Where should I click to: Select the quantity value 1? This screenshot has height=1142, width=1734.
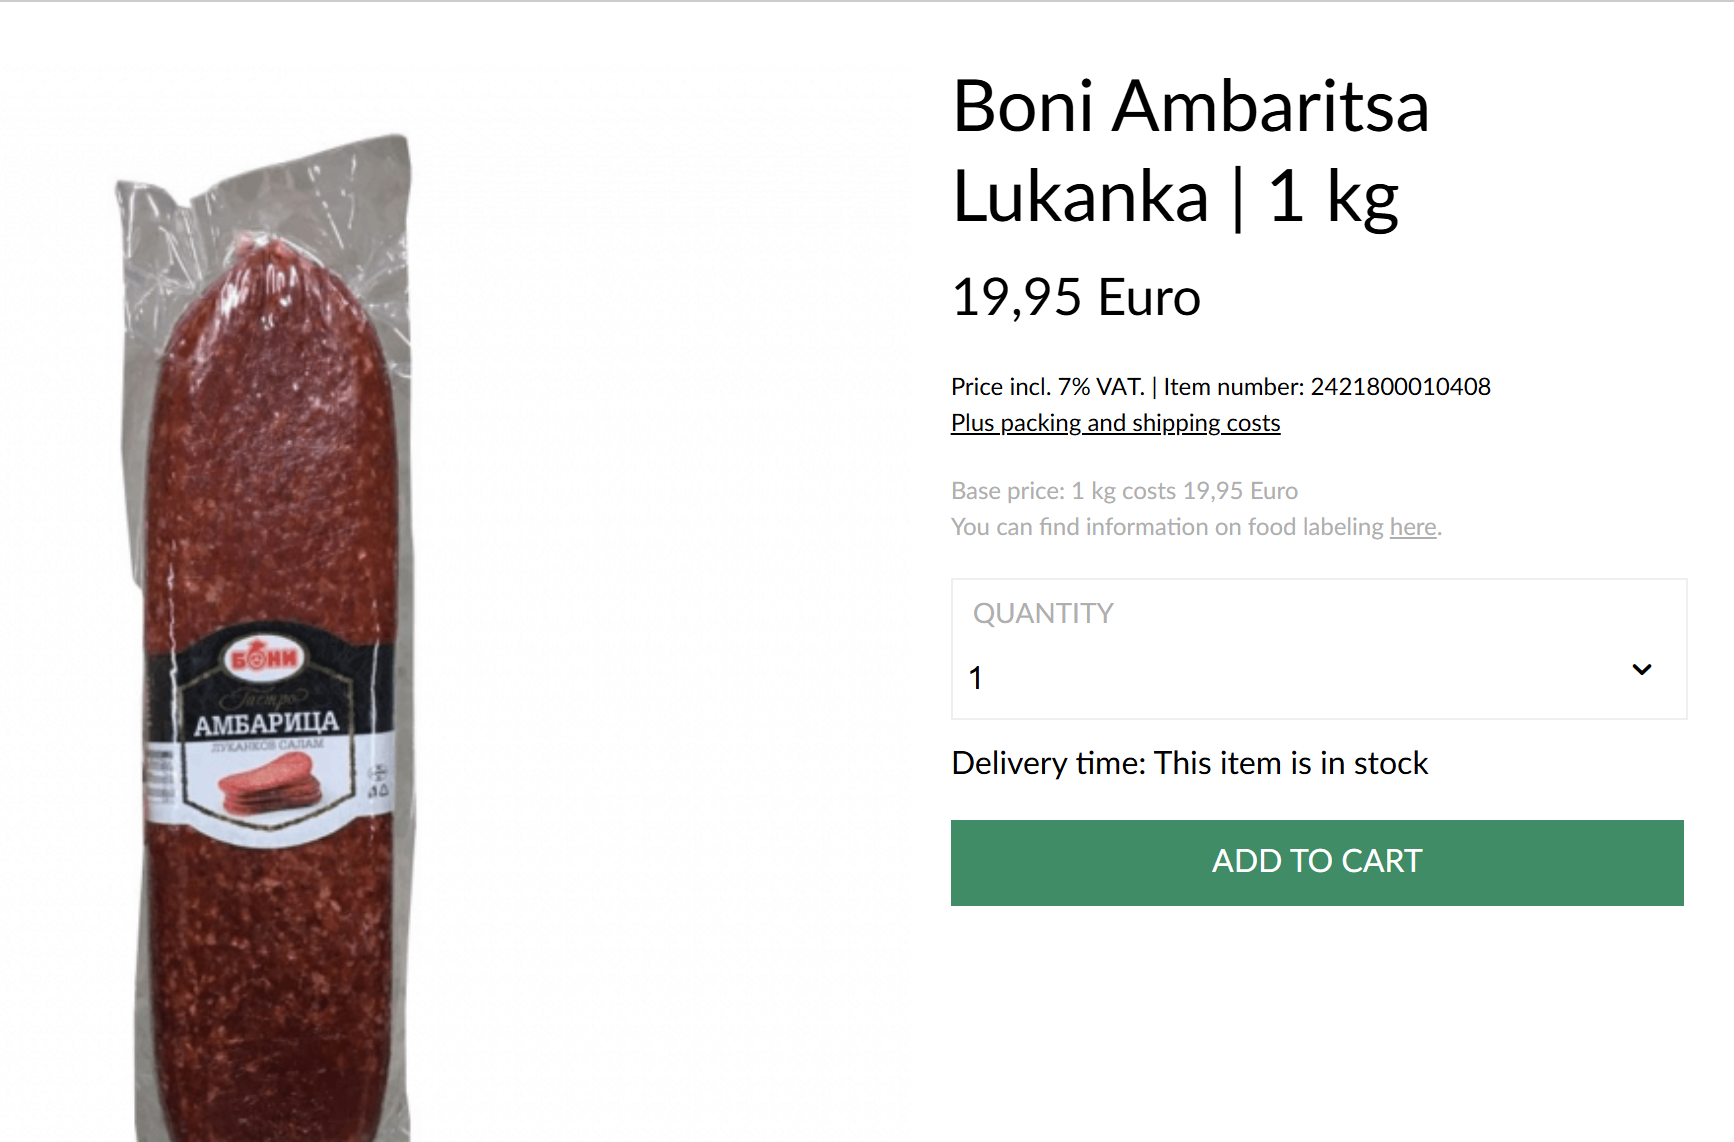coord(976,678)
